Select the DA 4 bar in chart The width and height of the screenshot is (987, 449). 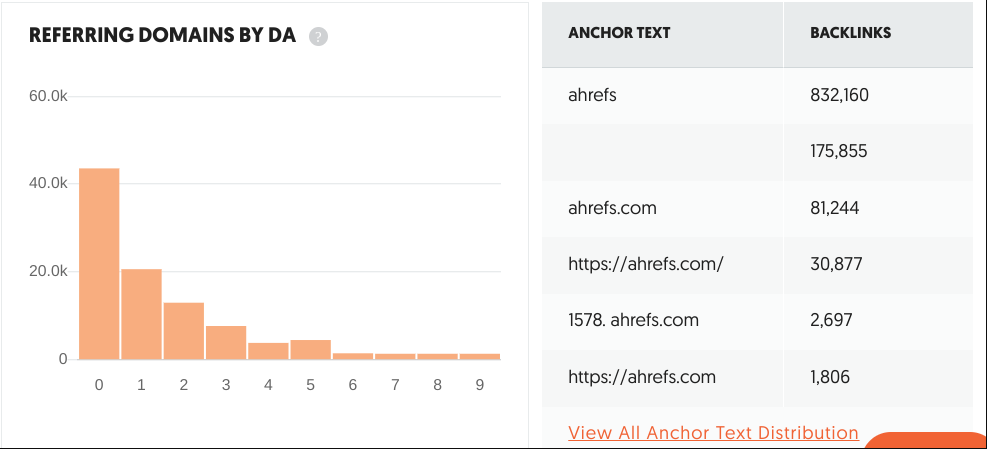[x=268, y=351]
